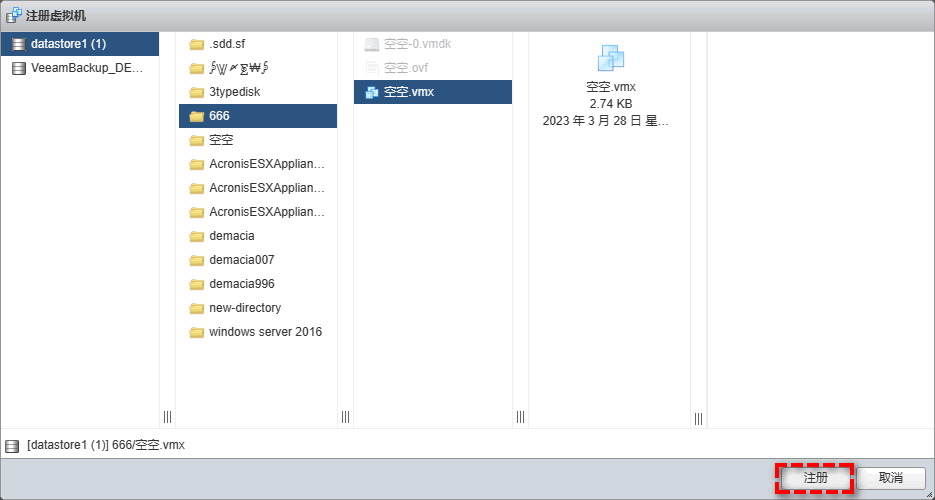Click the 666 folder icon

196,116
